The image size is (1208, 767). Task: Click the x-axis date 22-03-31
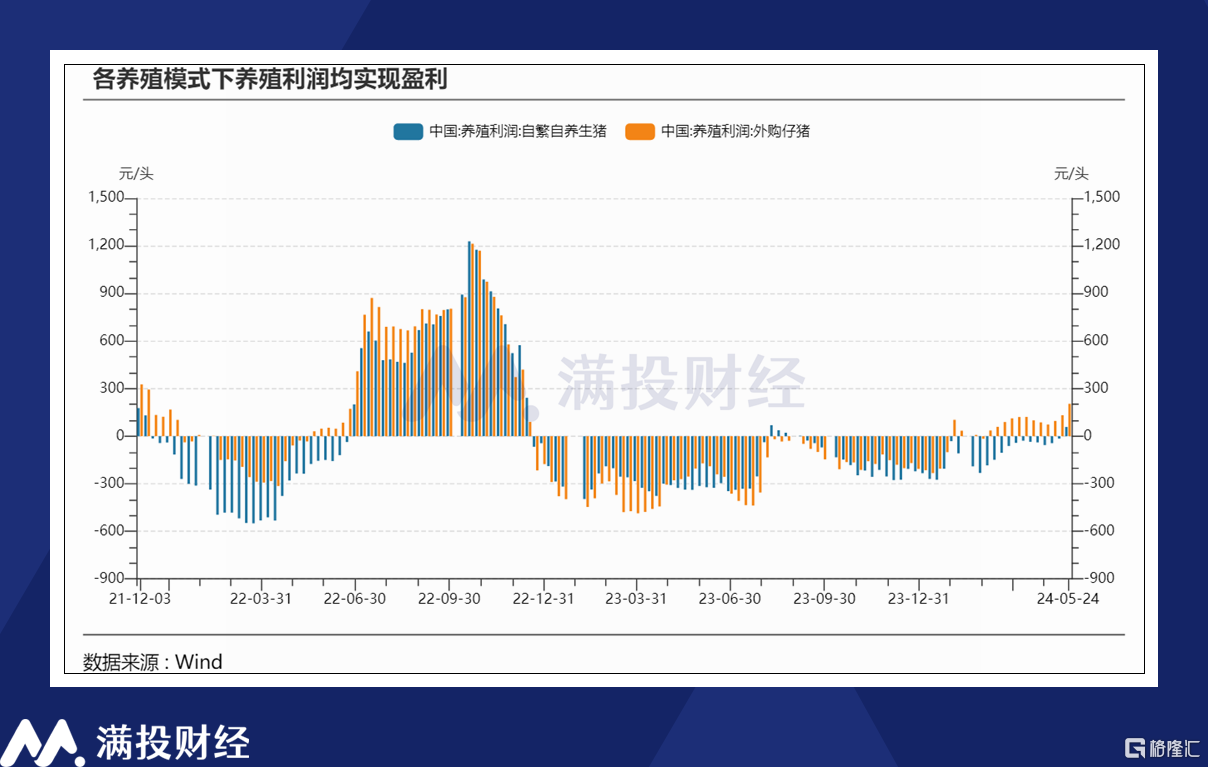pyautogui.click(x=261, y=599)
